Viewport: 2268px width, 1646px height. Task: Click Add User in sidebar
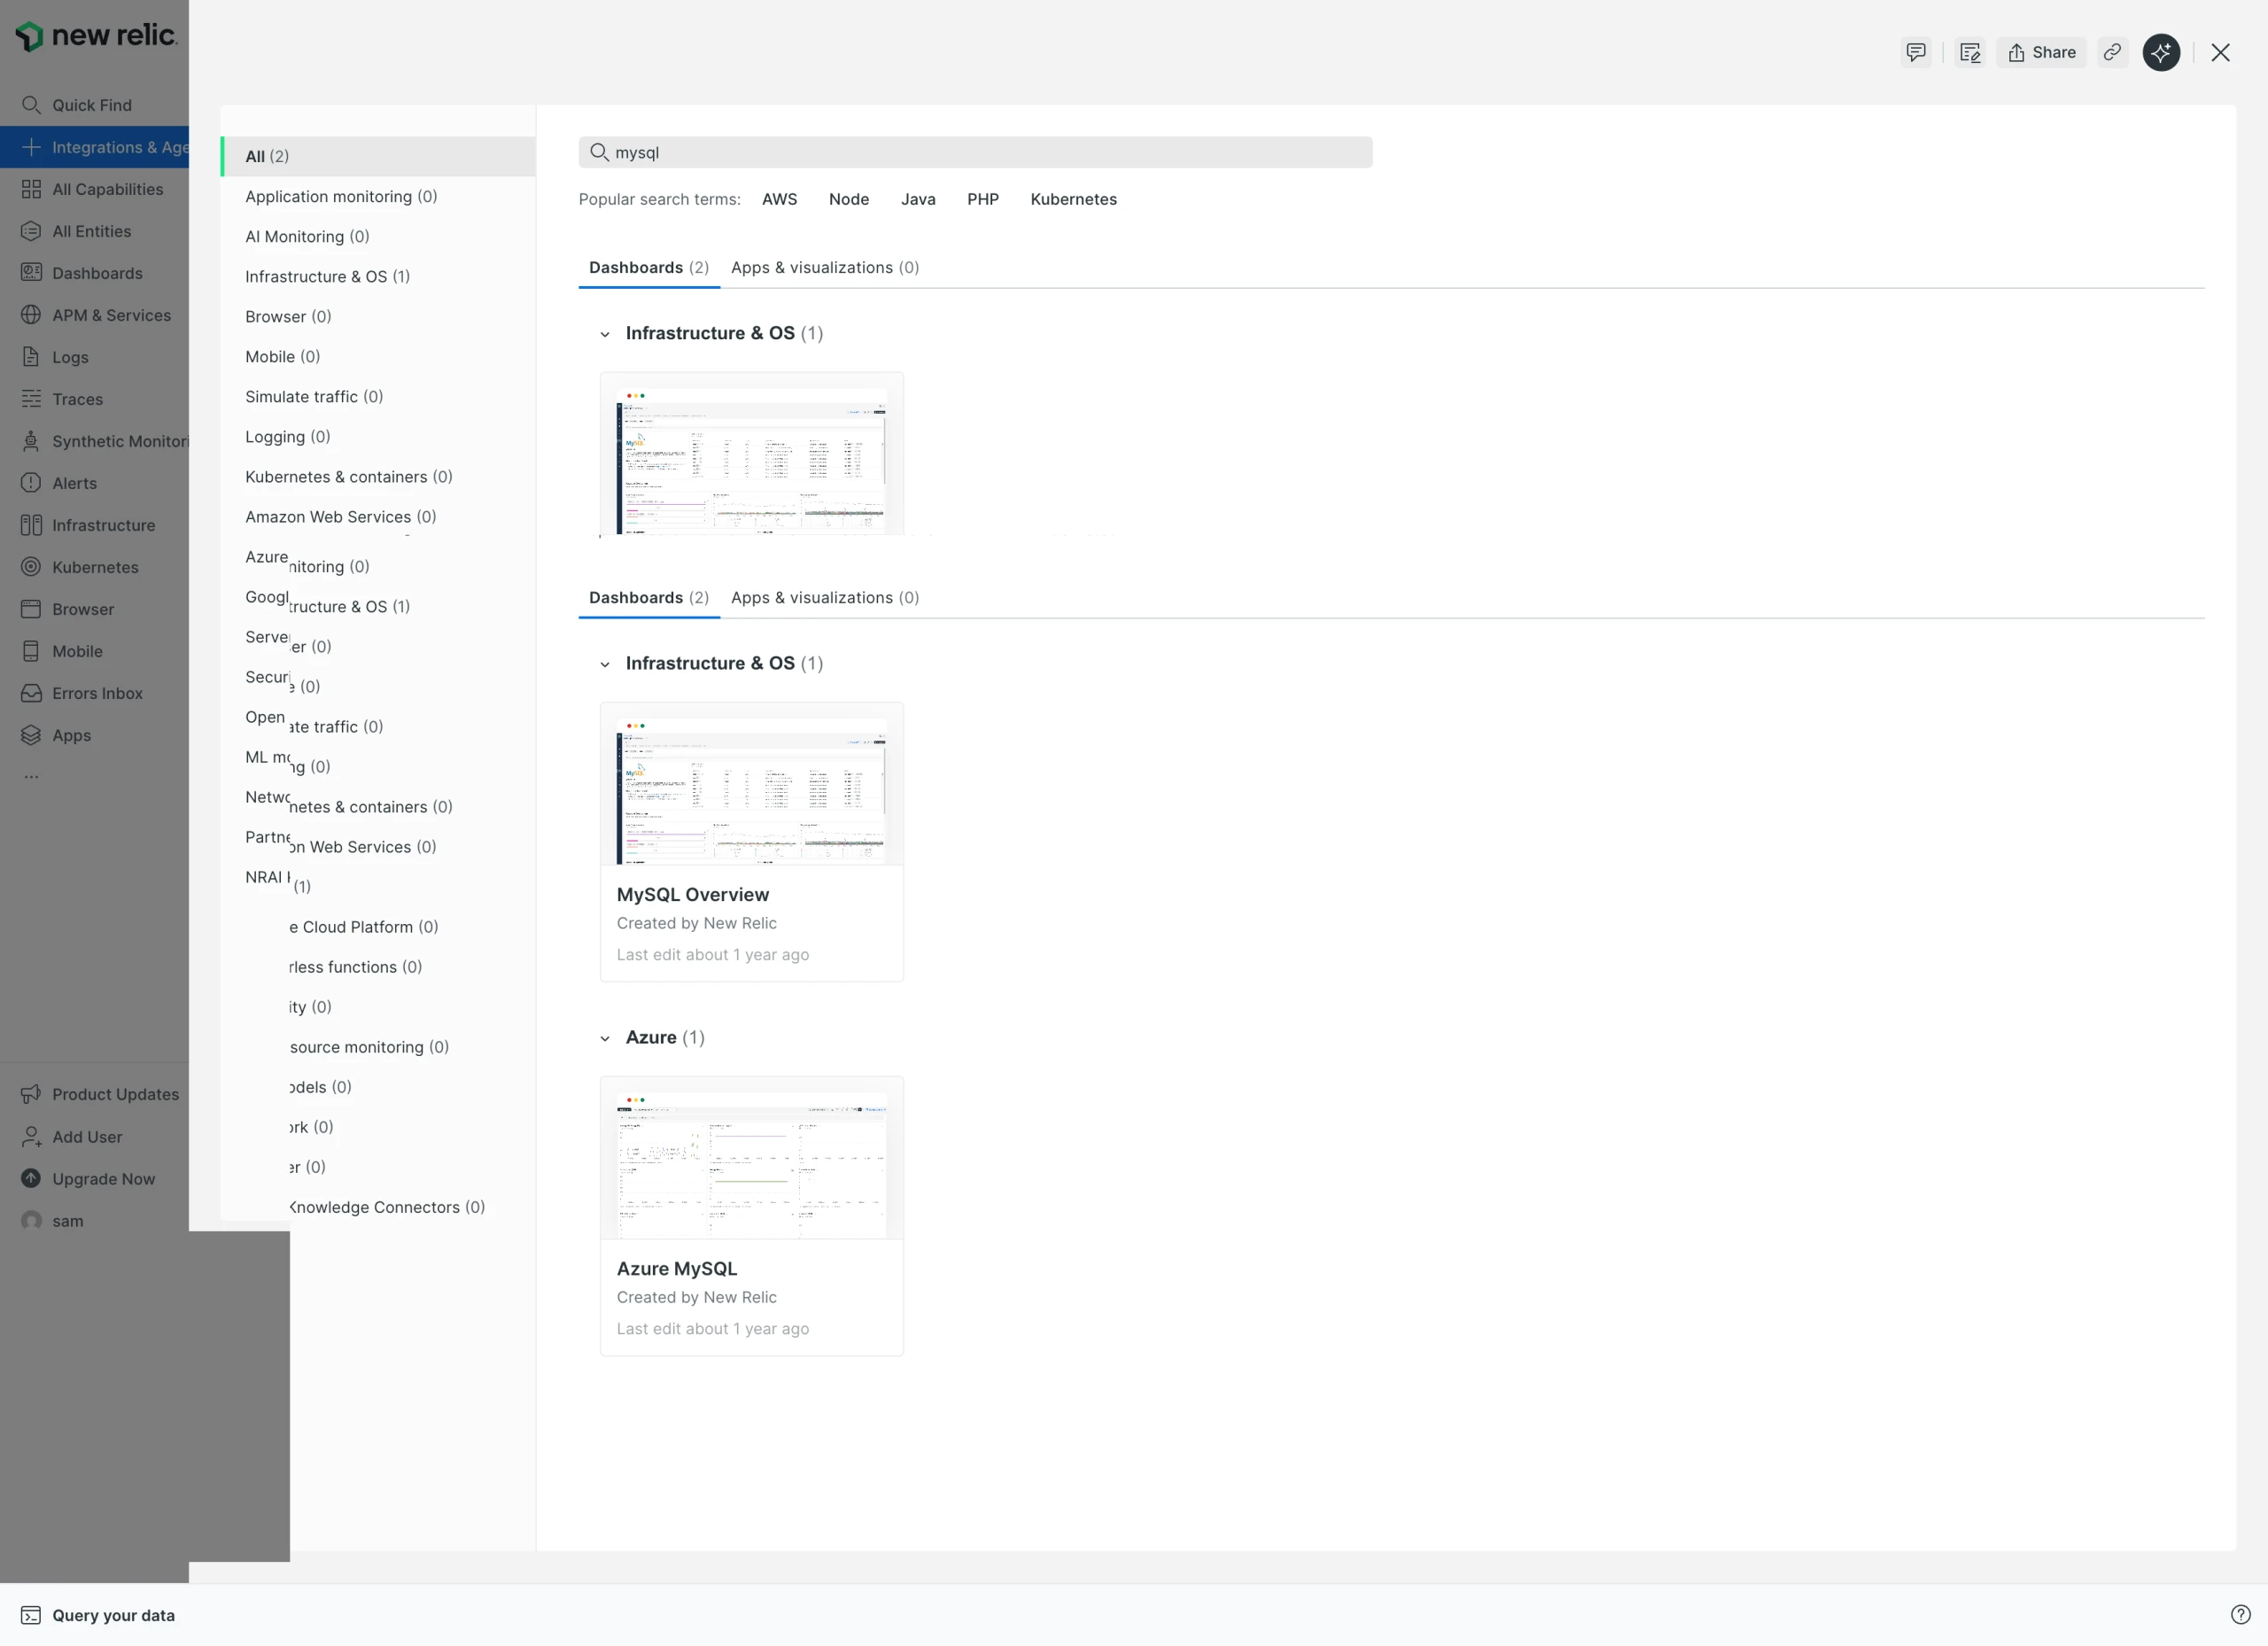94,1136
